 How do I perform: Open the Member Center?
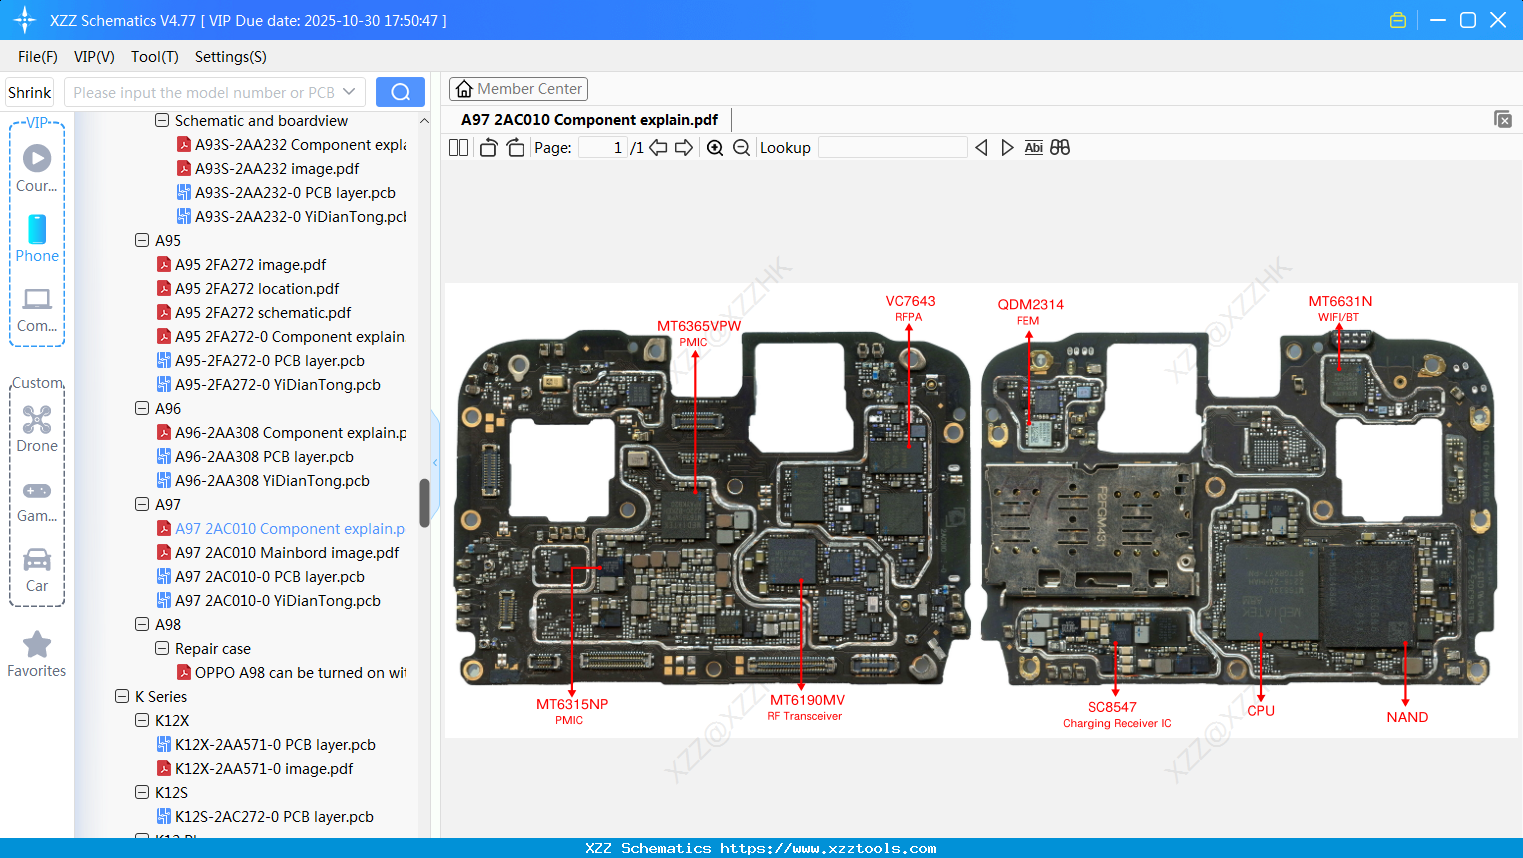pos(518,88)
